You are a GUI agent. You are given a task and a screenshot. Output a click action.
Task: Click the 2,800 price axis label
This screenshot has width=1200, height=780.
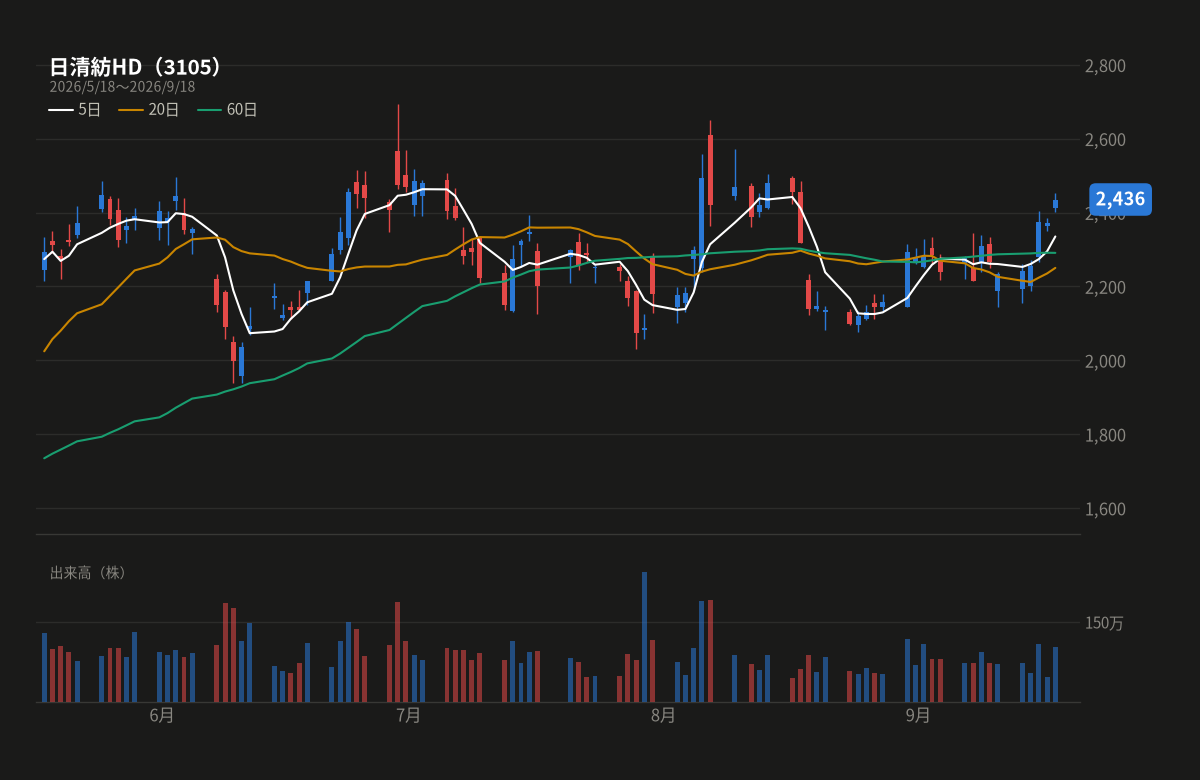1105,66
